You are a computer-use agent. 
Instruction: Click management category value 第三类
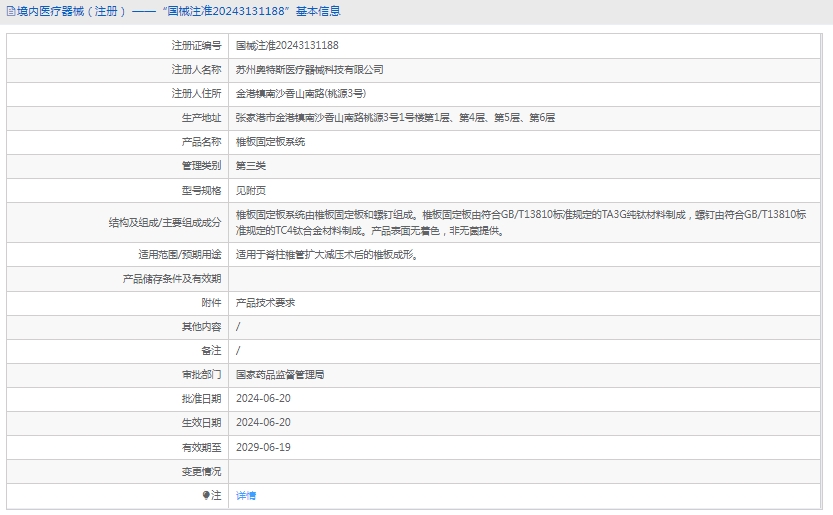(x=251, y=166)
